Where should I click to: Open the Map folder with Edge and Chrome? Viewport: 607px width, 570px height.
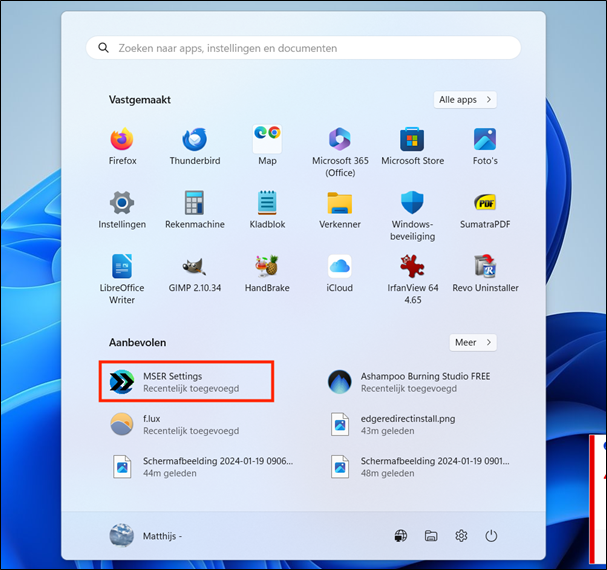pos(267,146)
